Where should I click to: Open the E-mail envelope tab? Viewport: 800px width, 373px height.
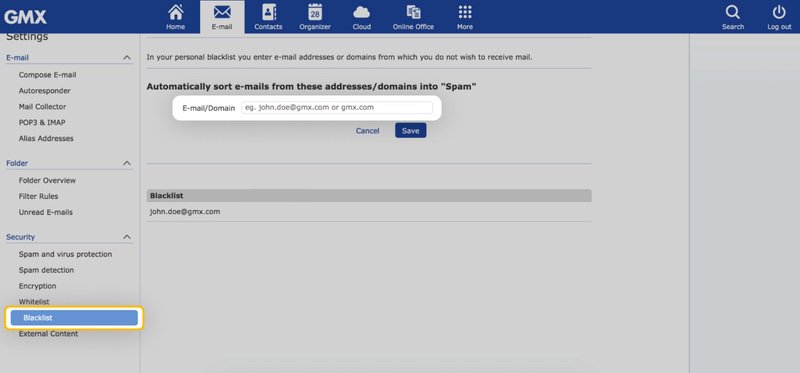(222, 17)
